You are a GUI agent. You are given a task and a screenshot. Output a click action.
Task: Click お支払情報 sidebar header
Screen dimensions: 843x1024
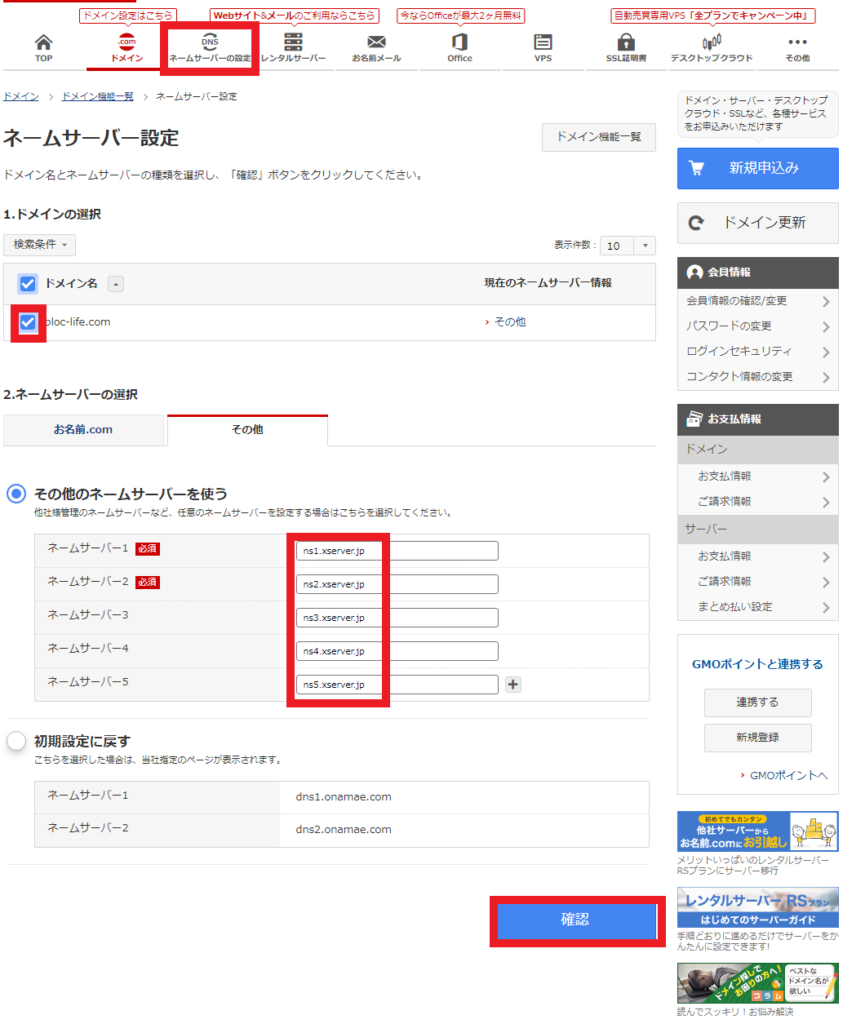[x=757, y=419]
